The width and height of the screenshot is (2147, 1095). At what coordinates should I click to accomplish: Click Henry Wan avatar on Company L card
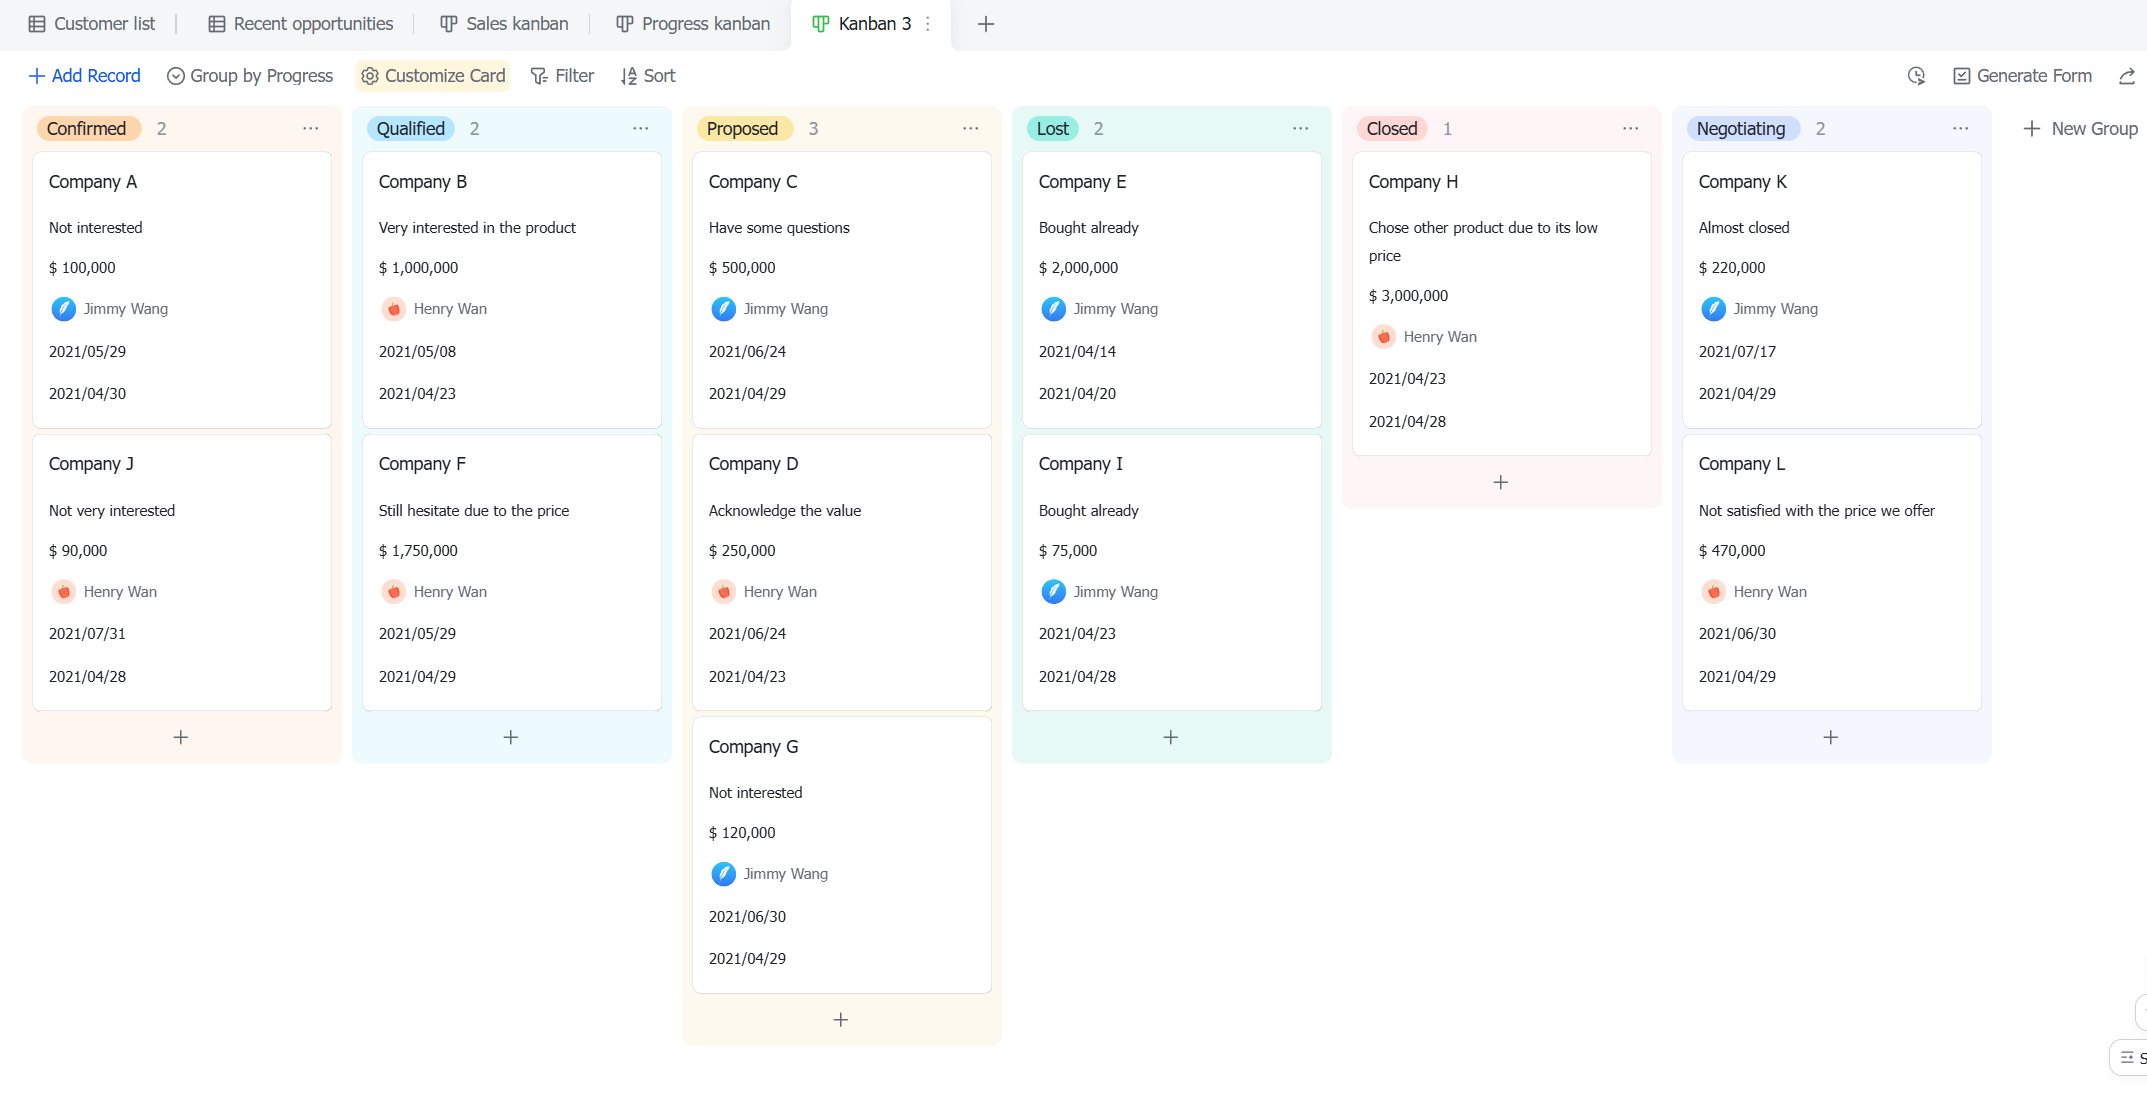click(x=1714, y=592)
